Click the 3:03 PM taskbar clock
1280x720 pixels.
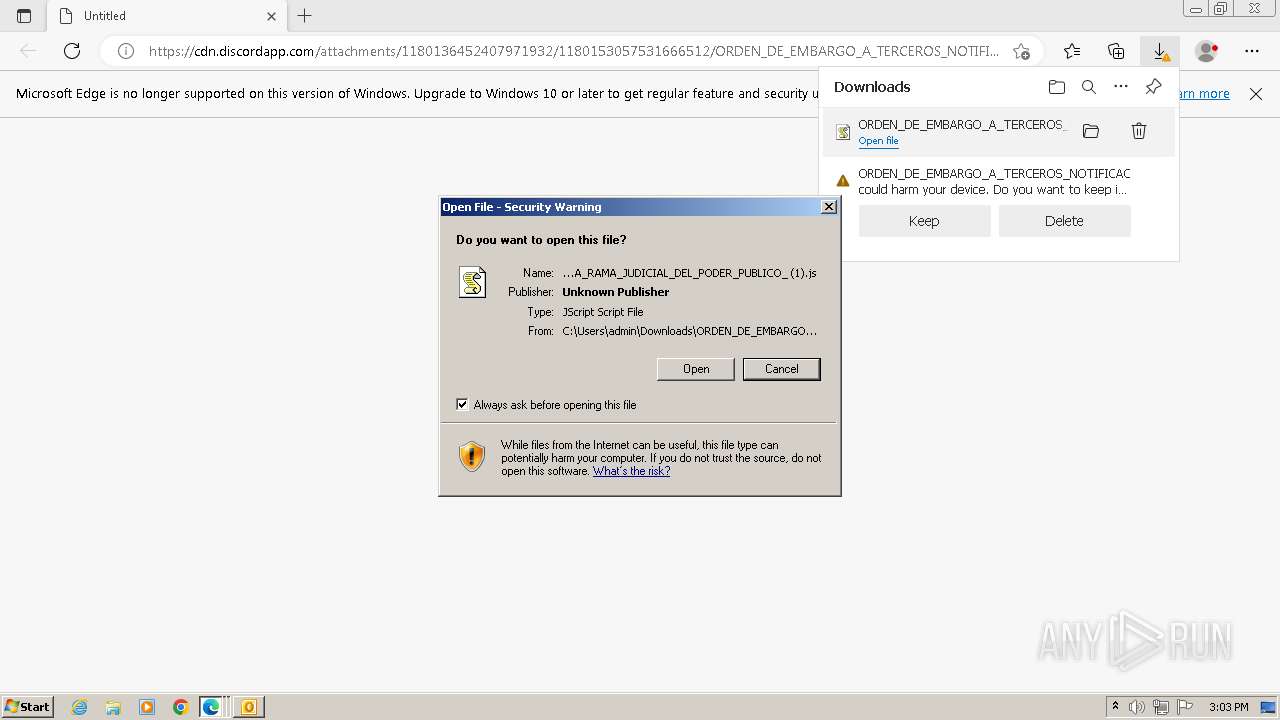point(1228,707)
